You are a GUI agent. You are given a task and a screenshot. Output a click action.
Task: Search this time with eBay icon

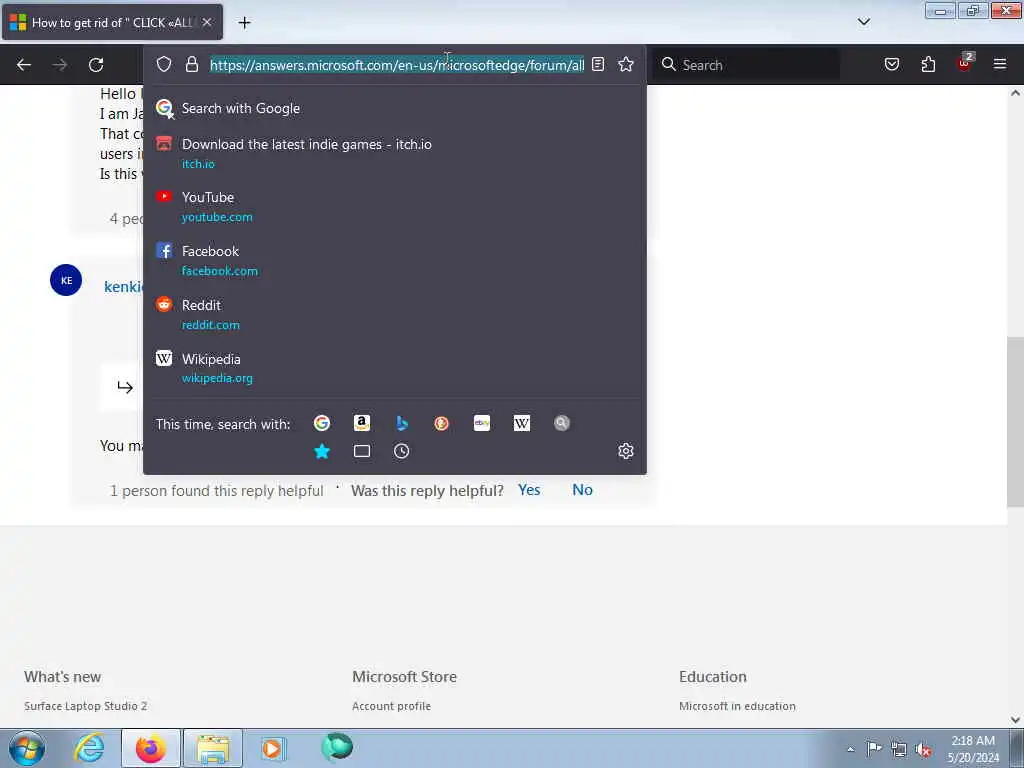coord(482,423)
